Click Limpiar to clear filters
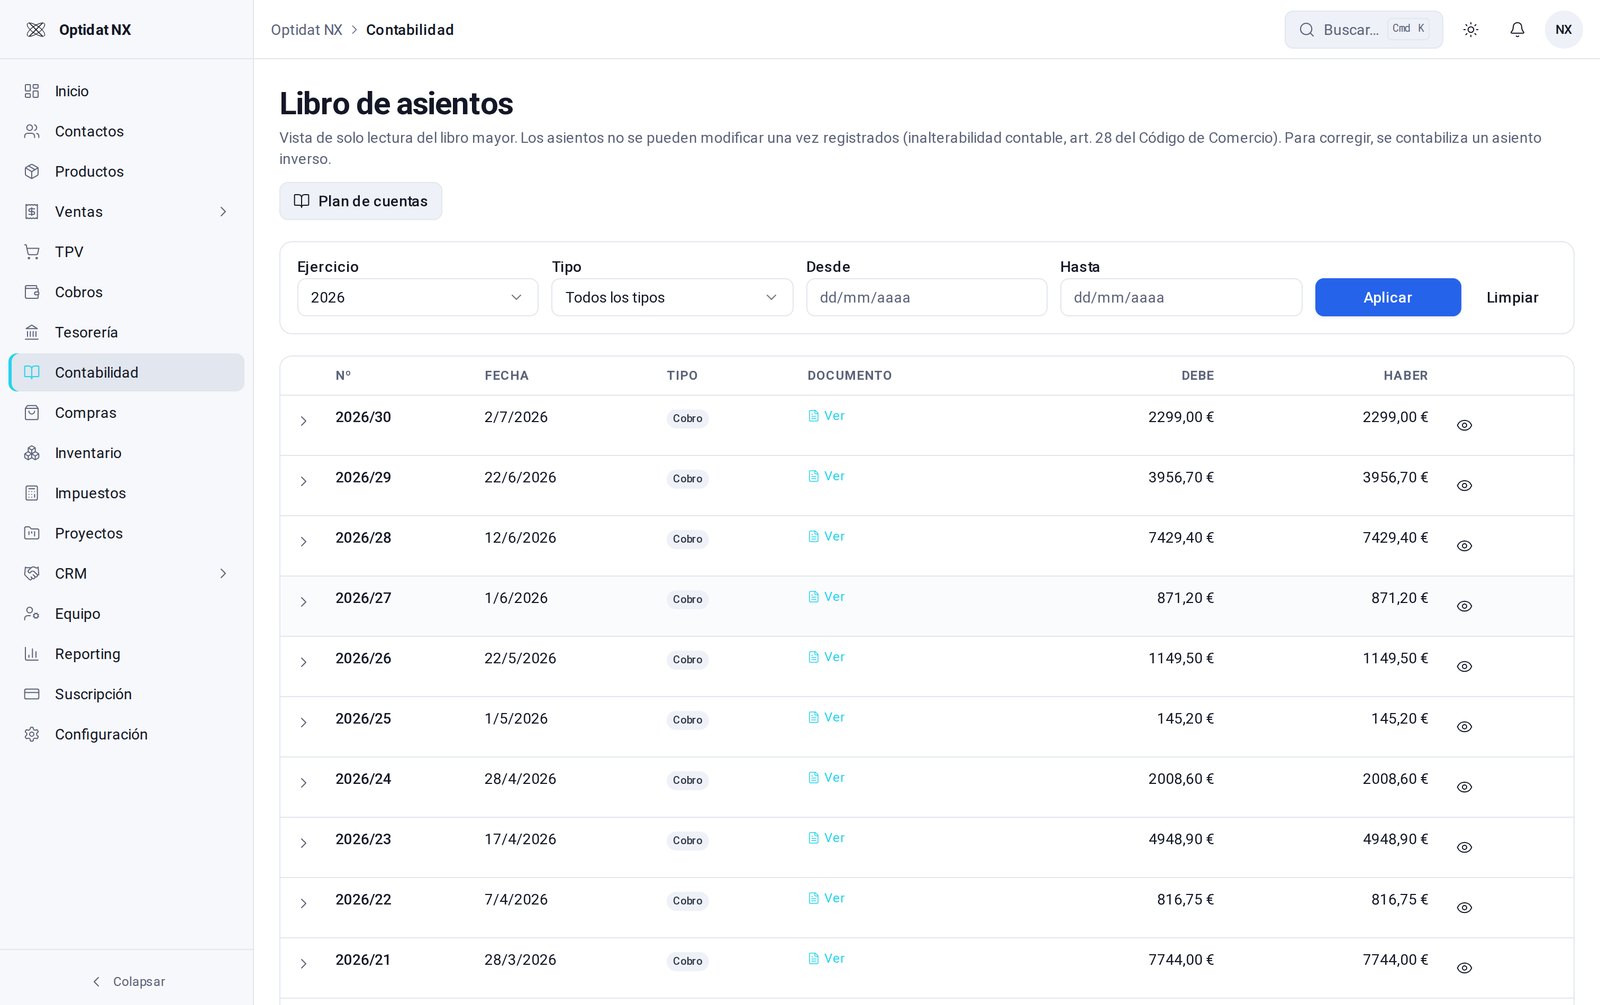Screen dimensions: 1600x1005 (1512, 297)
